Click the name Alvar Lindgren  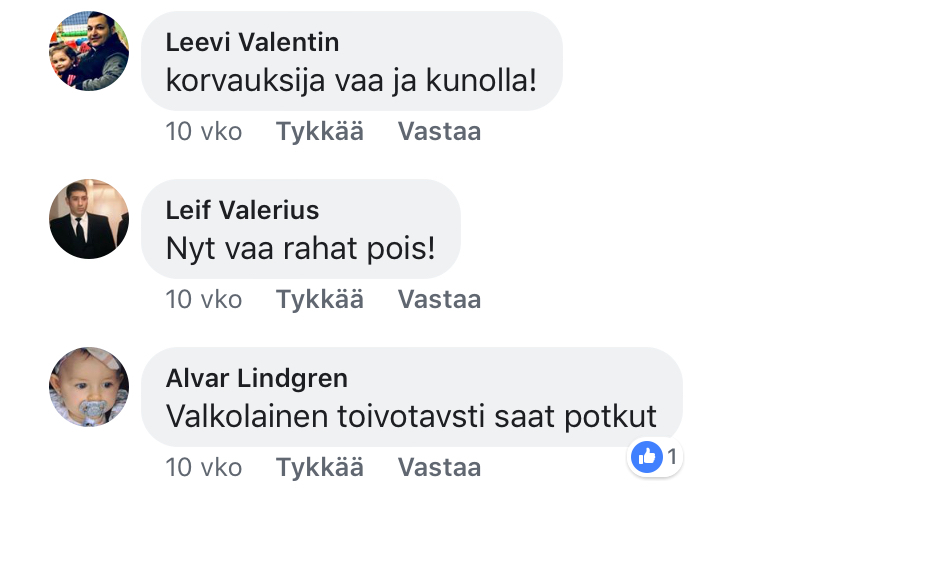click(256, 378)
